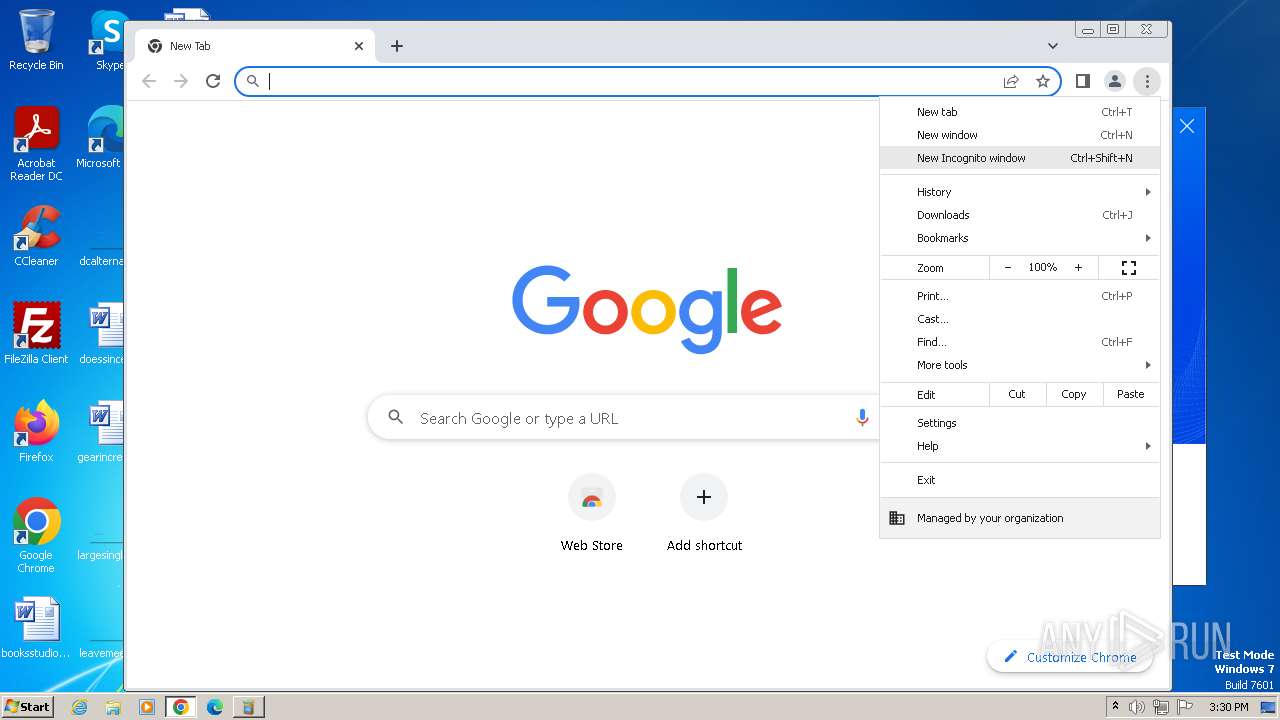
Task: Open the Google Chrome desktop icon
Action: [36, 535]
